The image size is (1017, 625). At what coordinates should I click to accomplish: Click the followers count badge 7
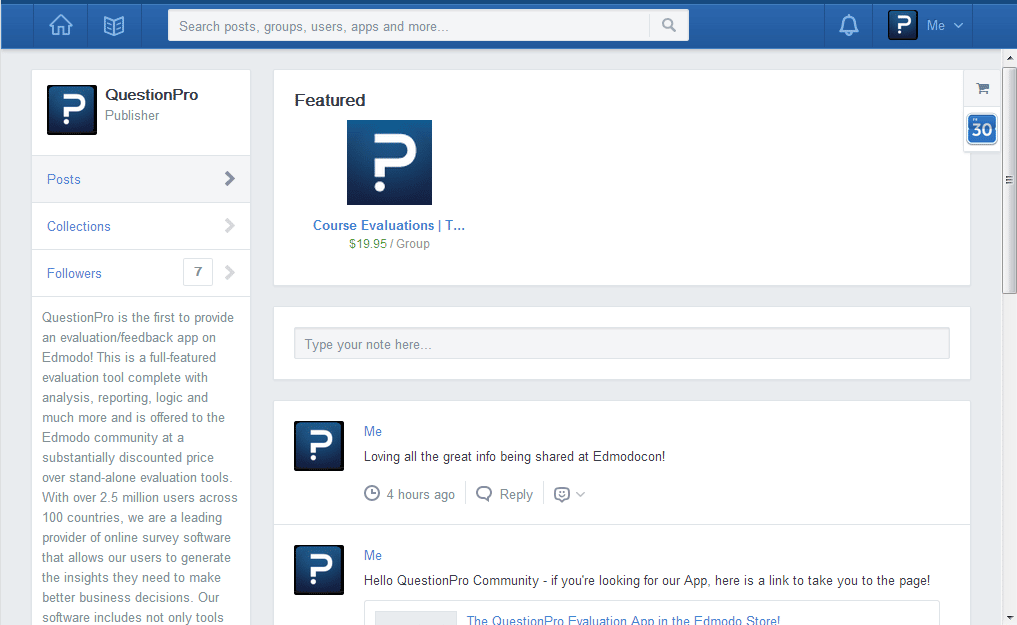point(198,272)
